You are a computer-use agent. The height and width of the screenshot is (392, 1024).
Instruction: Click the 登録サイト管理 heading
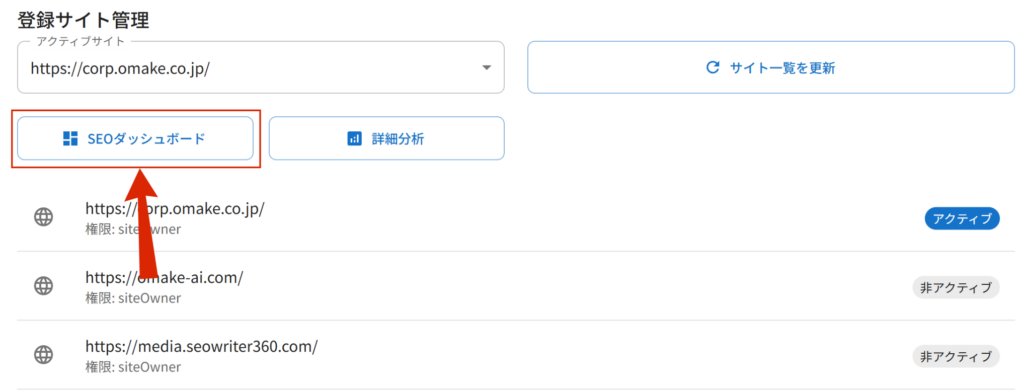click(84, 20)
